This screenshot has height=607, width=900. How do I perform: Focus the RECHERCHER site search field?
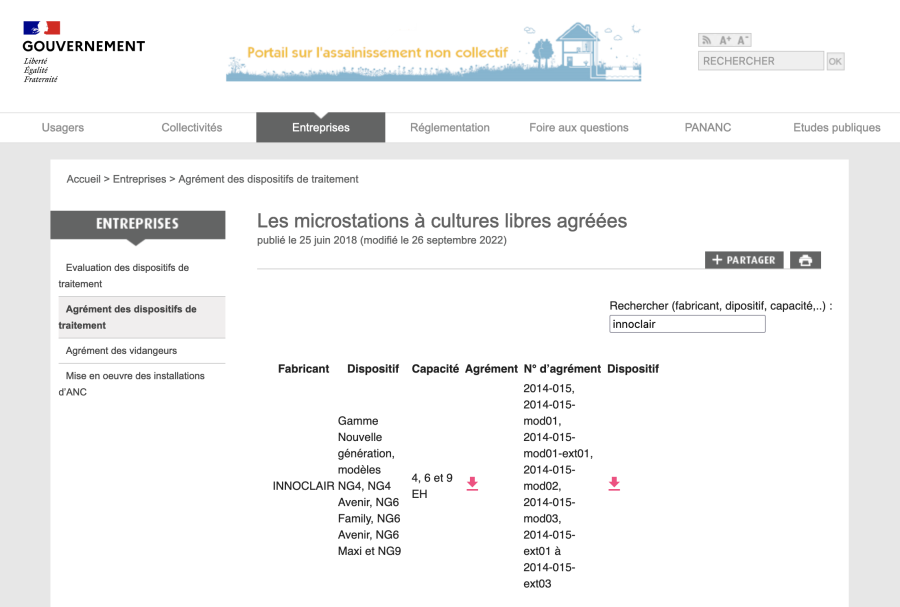click(x=761, y=61)
